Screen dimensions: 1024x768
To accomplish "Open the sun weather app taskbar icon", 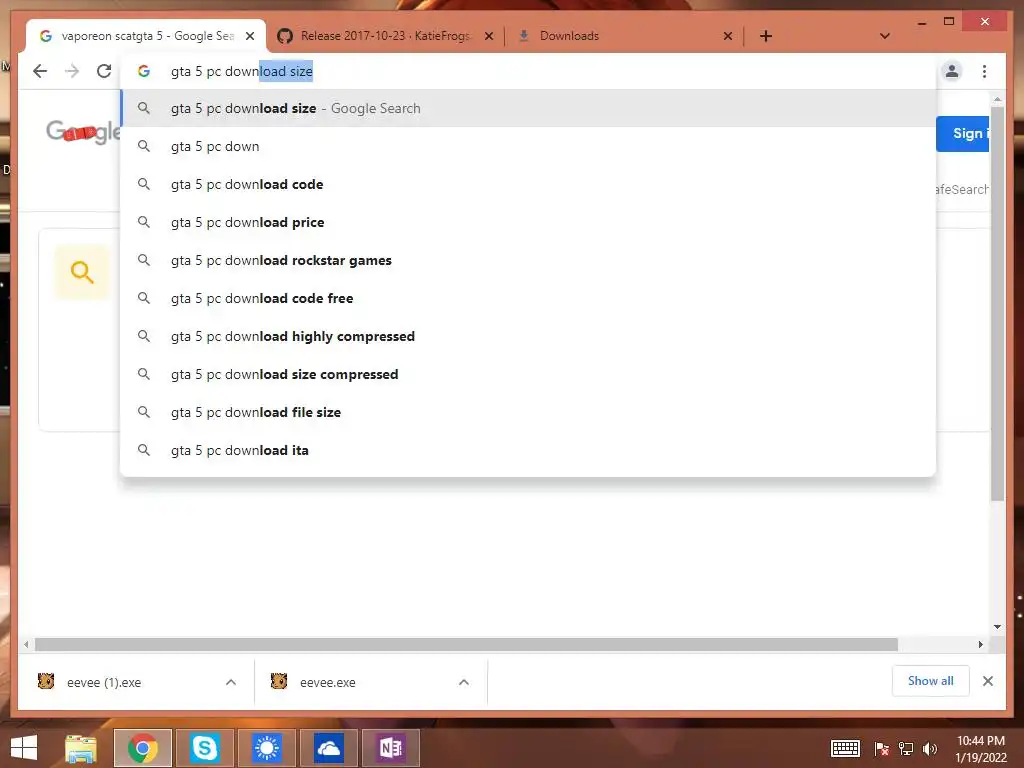I will click(267, 748).
